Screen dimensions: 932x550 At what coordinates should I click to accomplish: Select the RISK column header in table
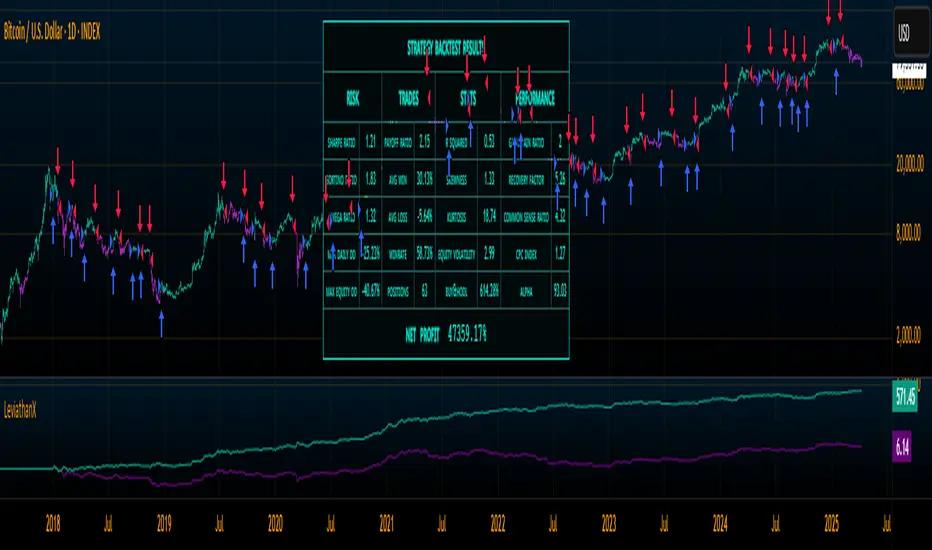tap(352, 100)
